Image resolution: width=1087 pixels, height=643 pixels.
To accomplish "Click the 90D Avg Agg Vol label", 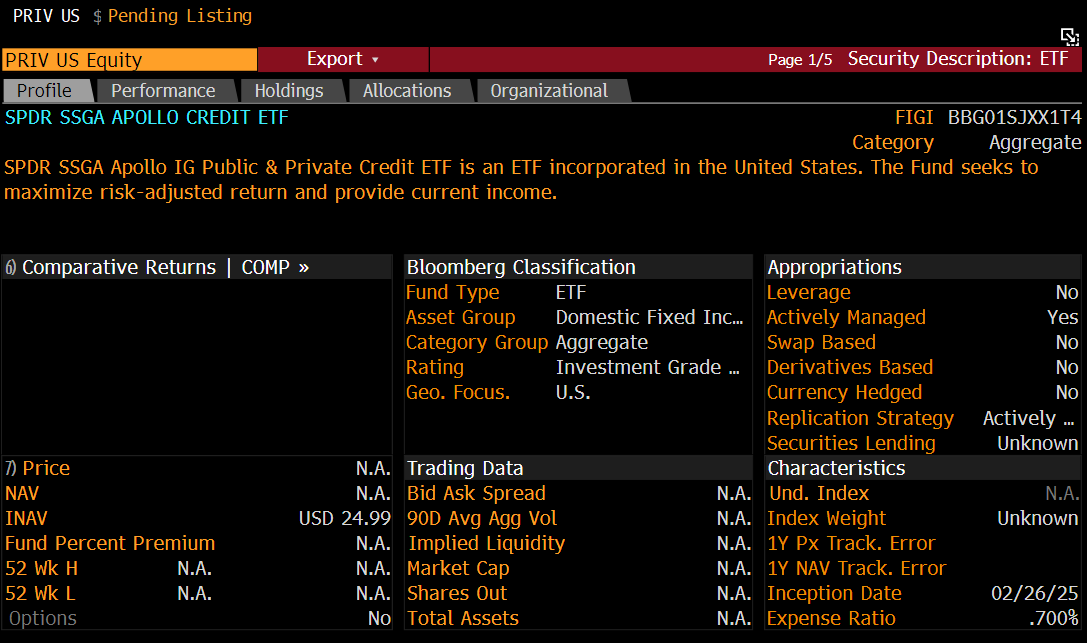I will click(x=482, y=518).
